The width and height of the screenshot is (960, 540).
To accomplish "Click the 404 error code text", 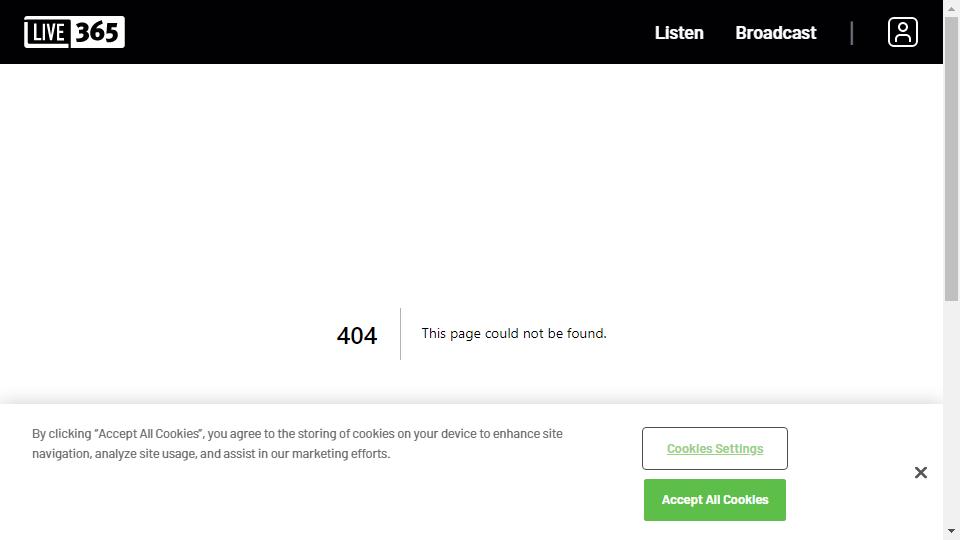I will (357, 336).
